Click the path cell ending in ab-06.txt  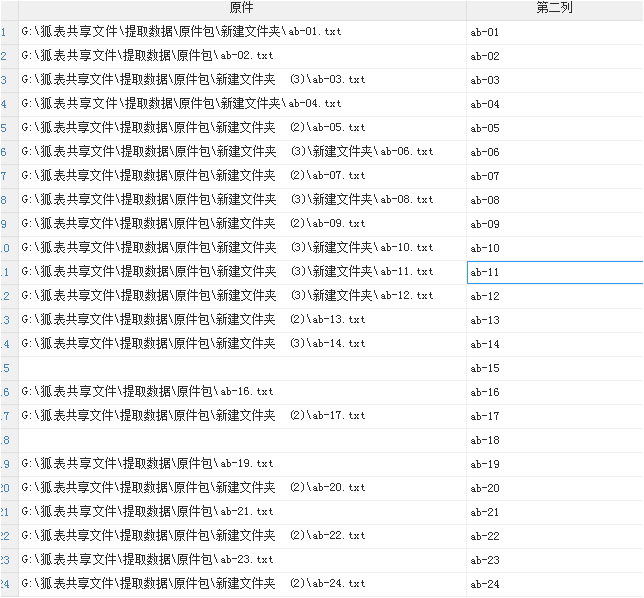[241, 152]
